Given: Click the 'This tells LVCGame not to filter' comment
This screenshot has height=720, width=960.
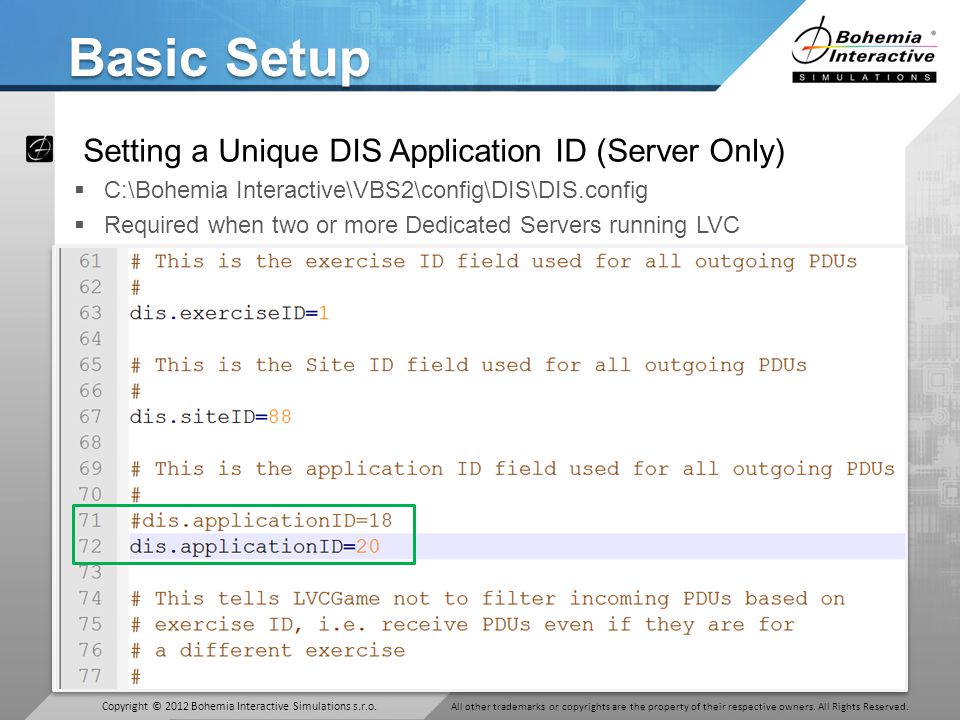Looking at the screenshot, I should (x=487, y=598).
